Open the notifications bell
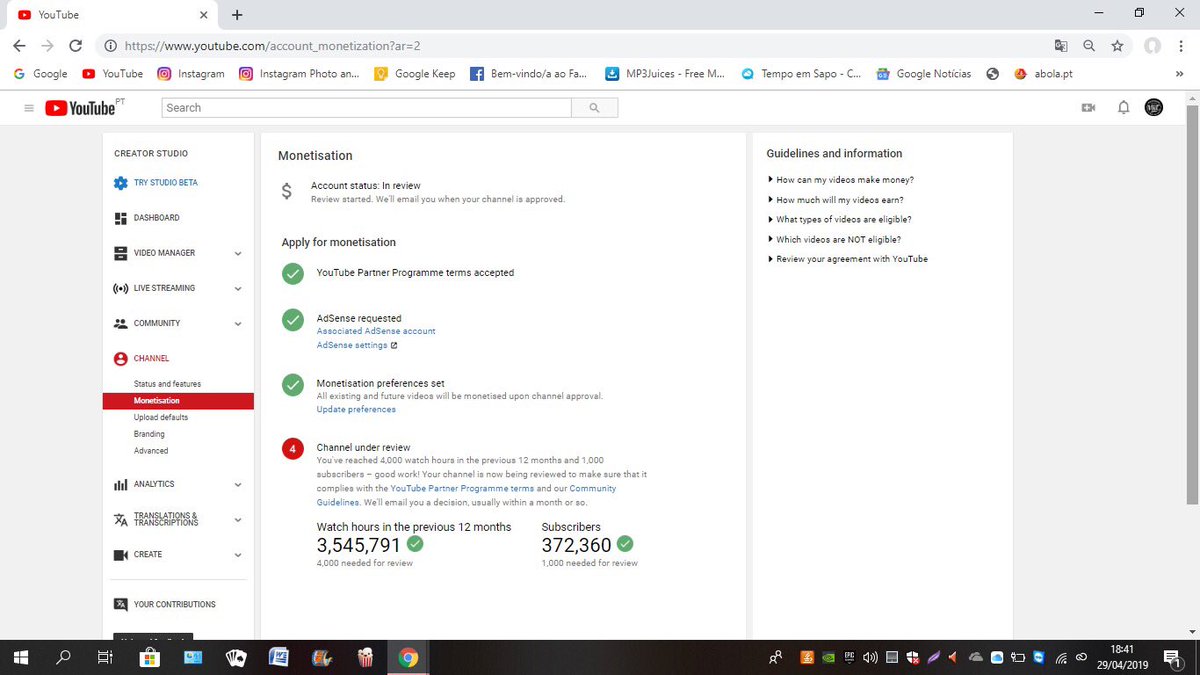Screen dimensions: 1200x675 click(x=1123, y=108)
